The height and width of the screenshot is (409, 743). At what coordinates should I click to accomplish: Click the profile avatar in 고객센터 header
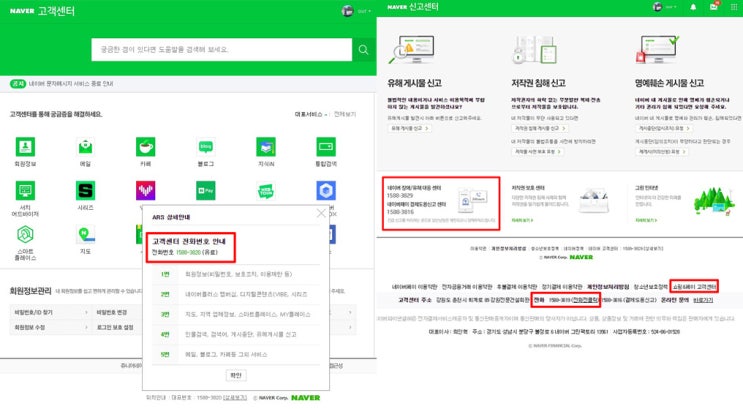click(347, 11)
